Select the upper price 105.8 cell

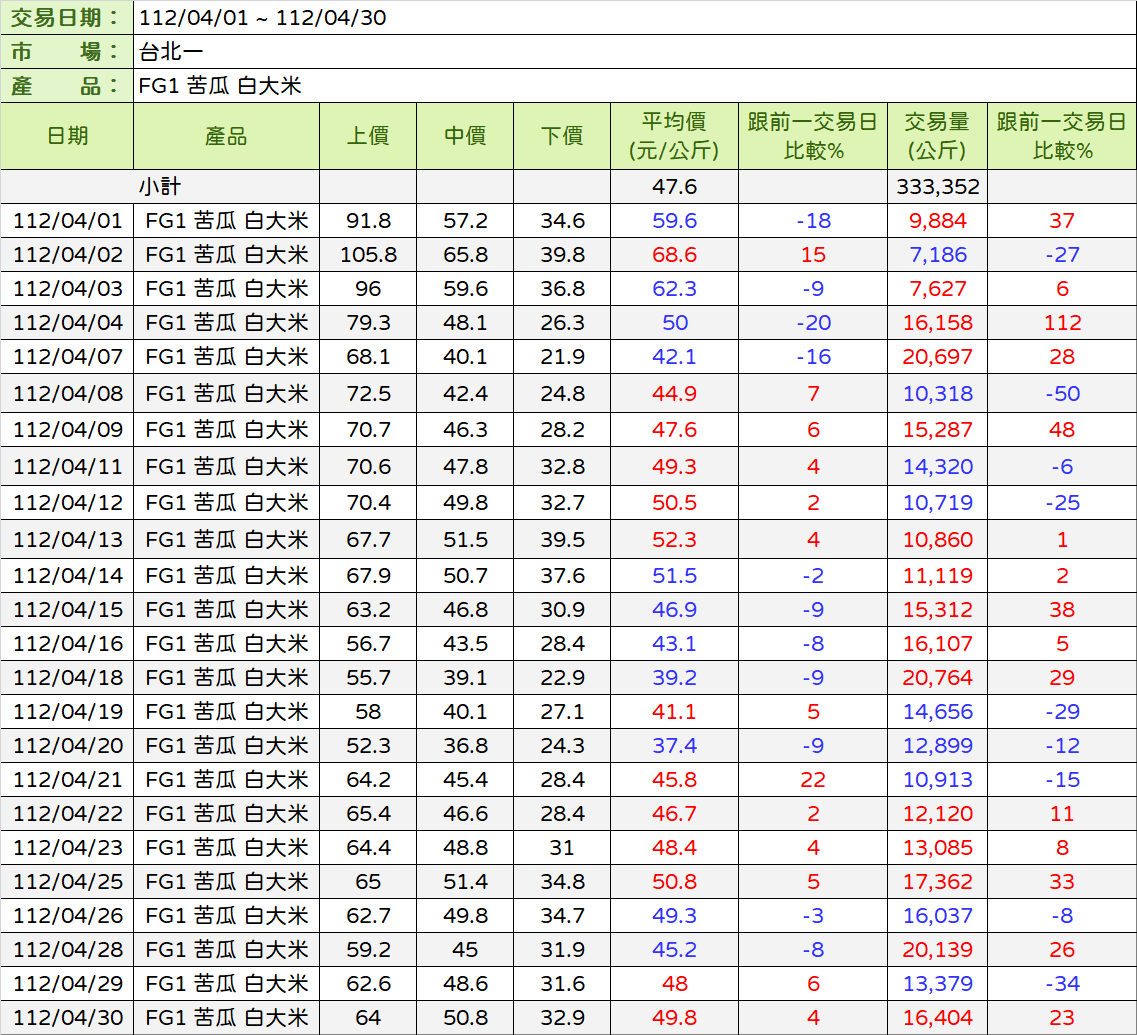(368, 255)
